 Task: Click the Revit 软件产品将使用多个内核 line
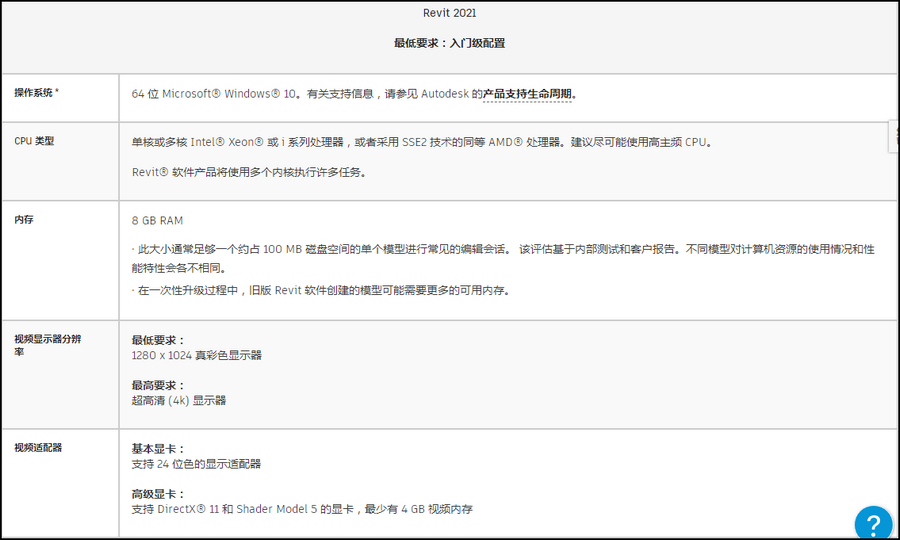click(x=249, y=172)
